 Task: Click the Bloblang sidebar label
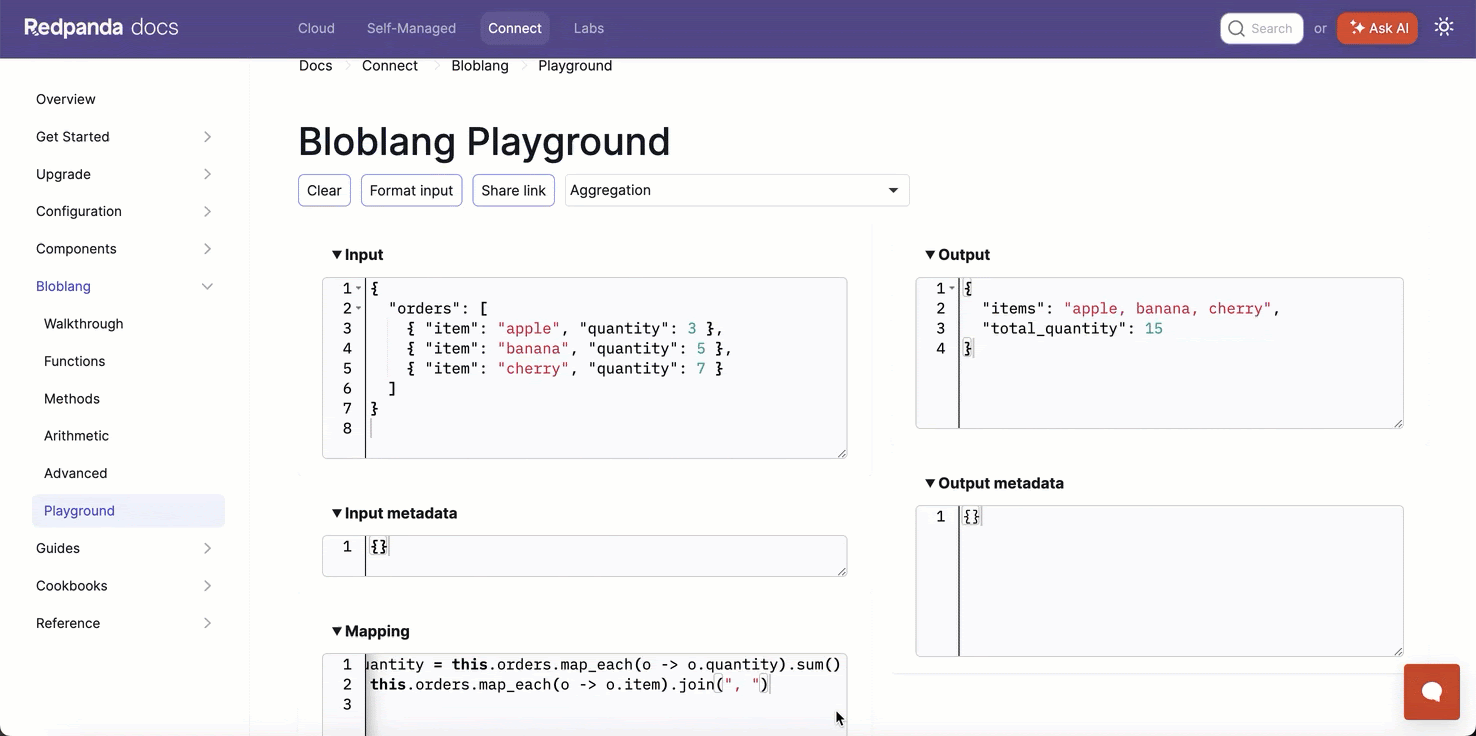click(x=63, y=286)
